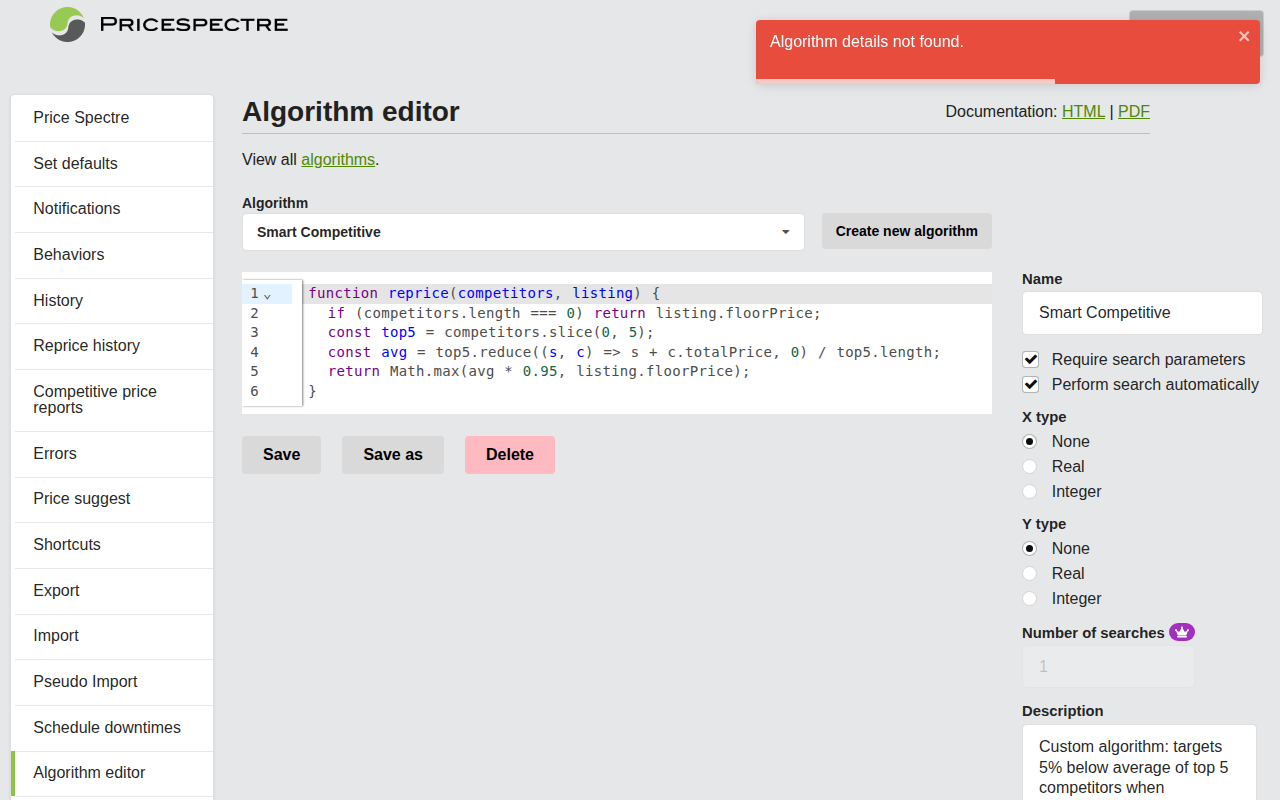Image resolution: width=1280 pixels, height=800 pixels.
Task: Click Save as to duplicate the algorithm
Action: [392, 454]
